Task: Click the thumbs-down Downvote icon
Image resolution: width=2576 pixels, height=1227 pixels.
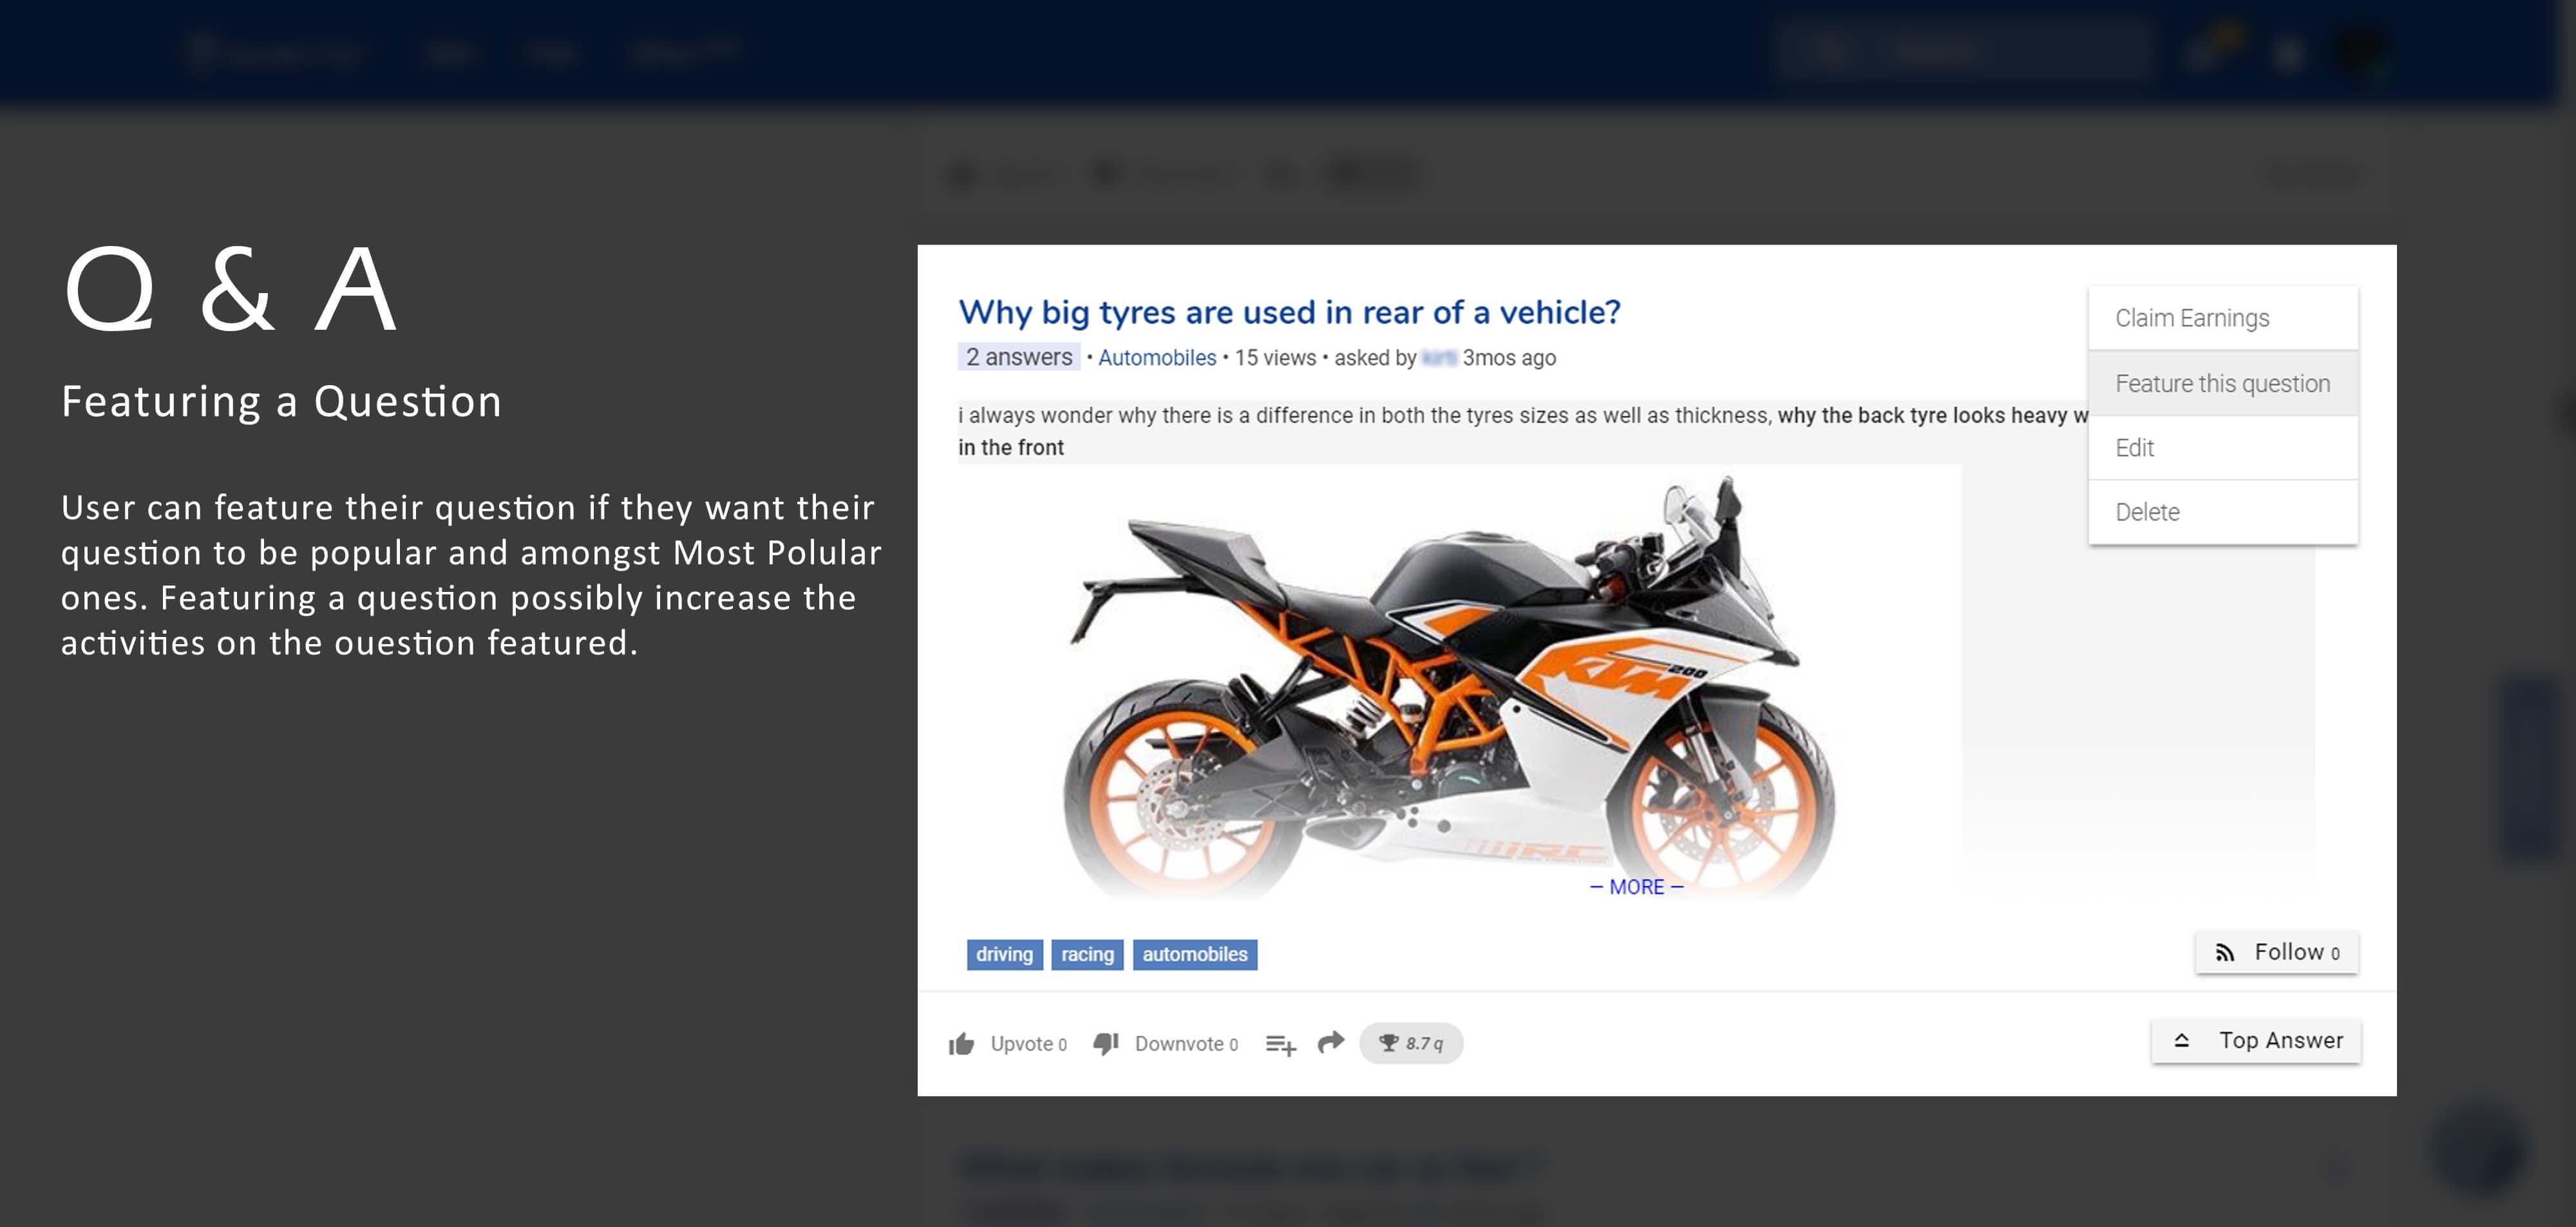Action: [x=1105, y=1044]
